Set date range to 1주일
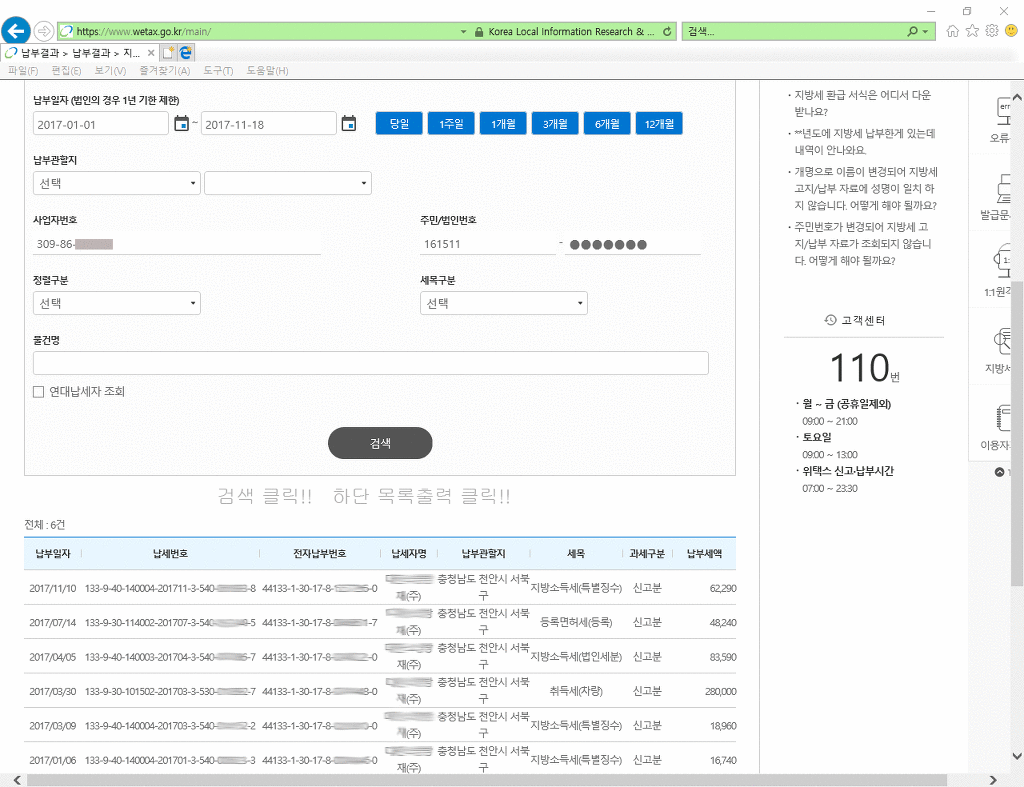 (x=451, y=124)
